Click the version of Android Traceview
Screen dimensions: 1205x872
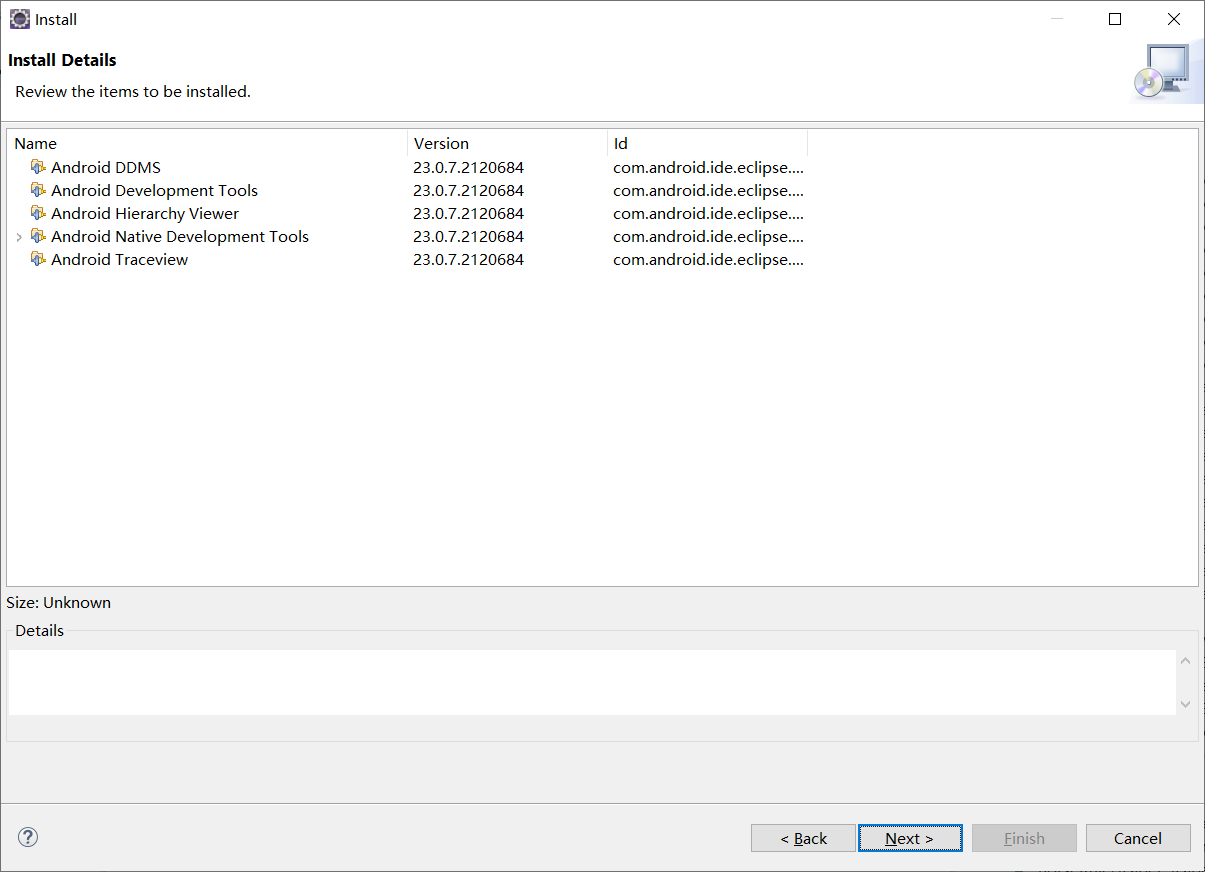point(468,259)
